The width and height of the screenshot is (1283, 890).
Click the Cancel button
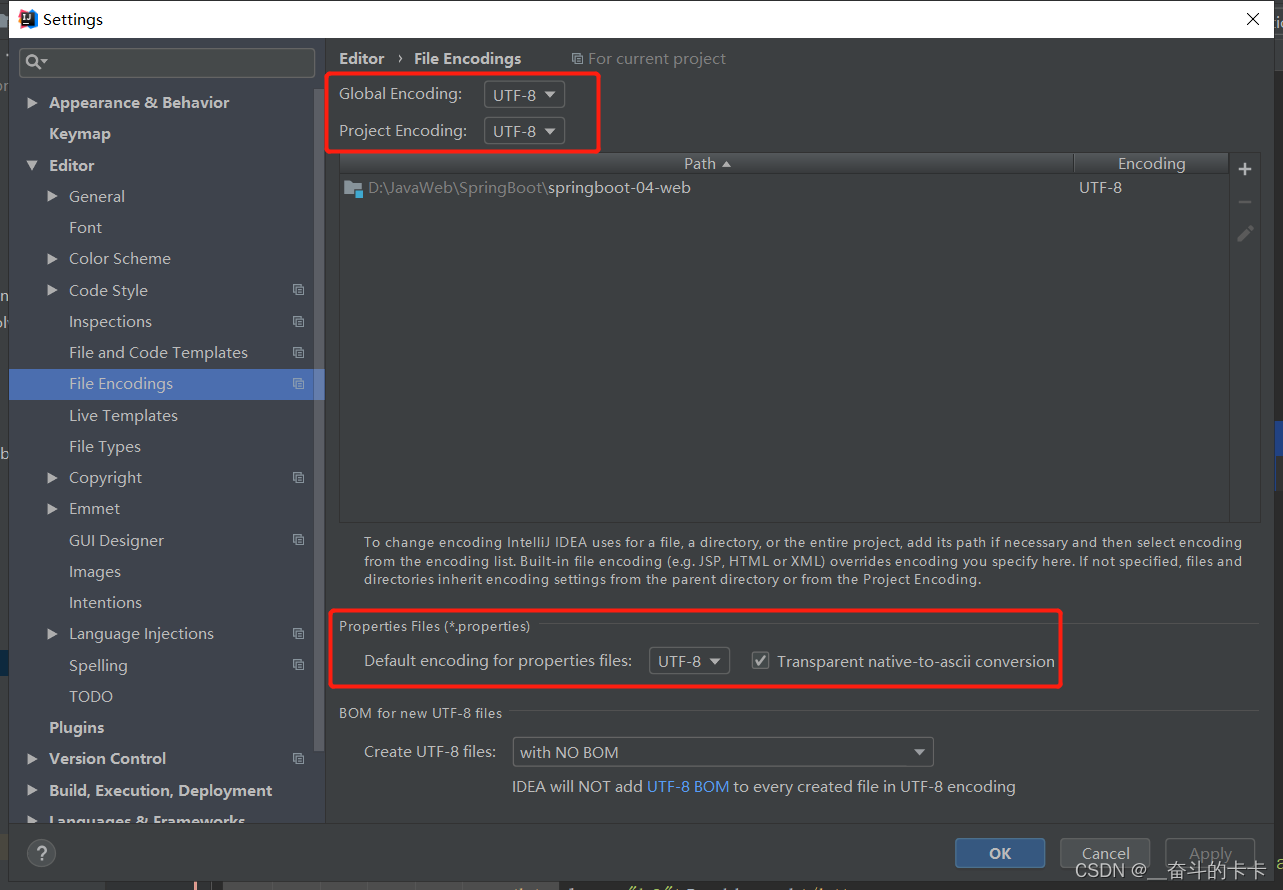(x=1105, y=853)
